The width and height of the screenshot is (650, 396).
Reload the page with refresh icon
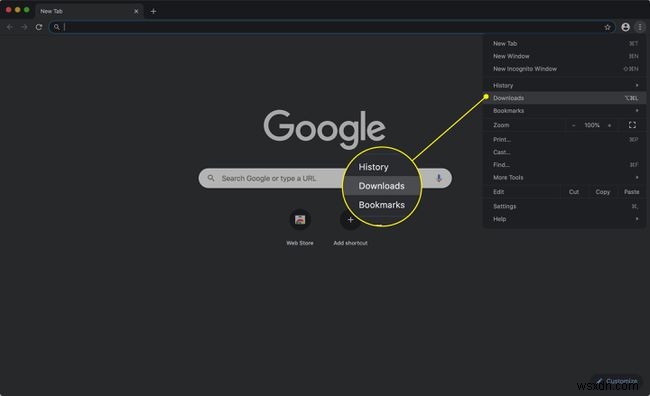(39, 27)
